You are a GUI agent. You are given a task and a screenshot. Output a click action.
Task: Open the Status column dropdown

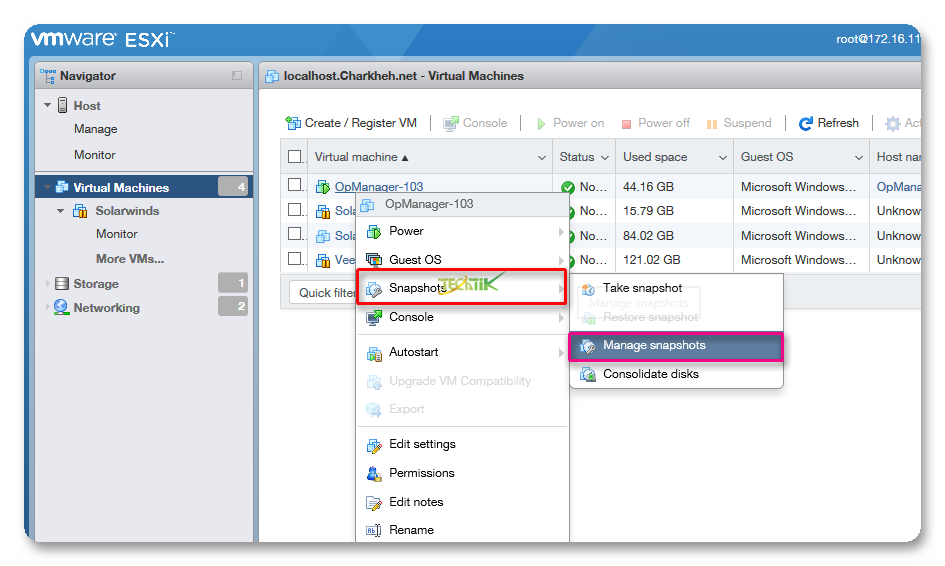pyautogui.click(x=604, y=157)
